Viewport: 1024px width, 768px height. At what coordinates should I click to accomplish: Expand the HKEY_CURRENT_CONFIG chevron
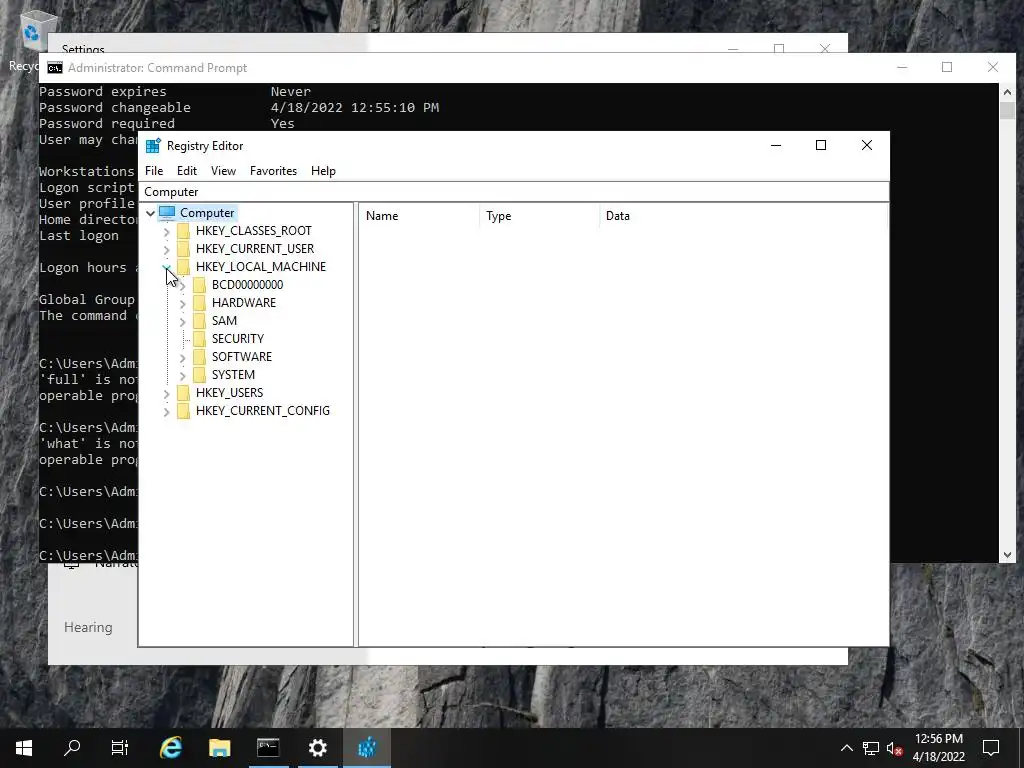pos(167,411)
